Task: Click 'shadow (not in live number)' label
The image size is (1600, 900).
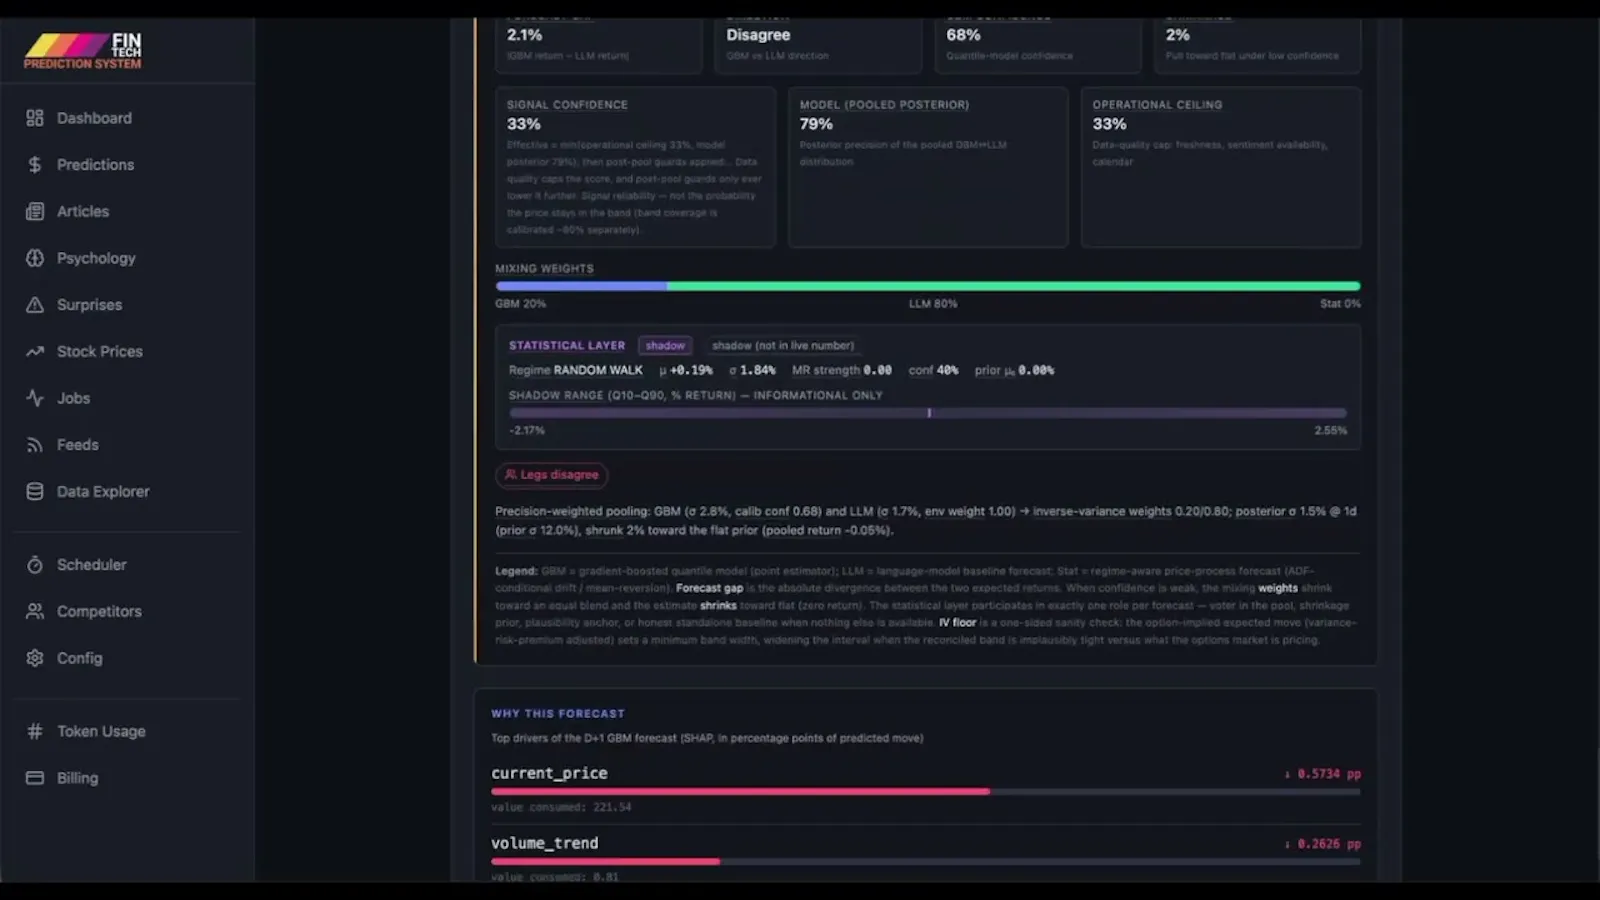Action: [783, 345]
